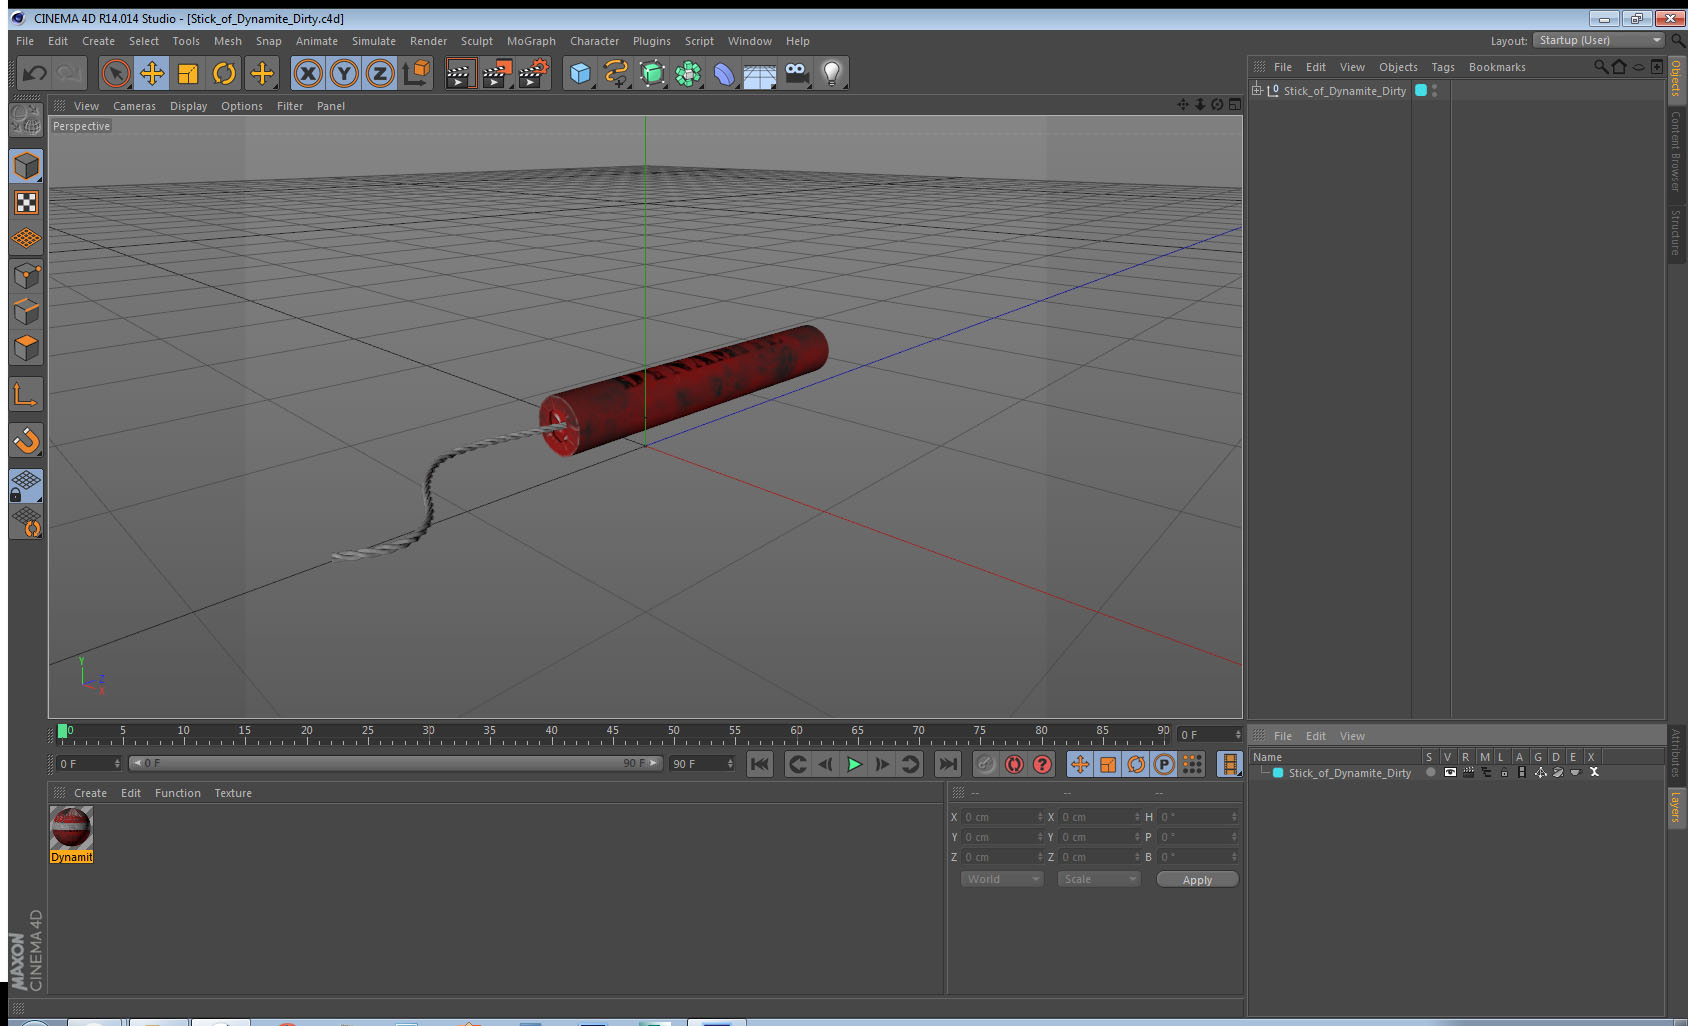Activate the Scale tool in the top toolbar

pos(188,73)
